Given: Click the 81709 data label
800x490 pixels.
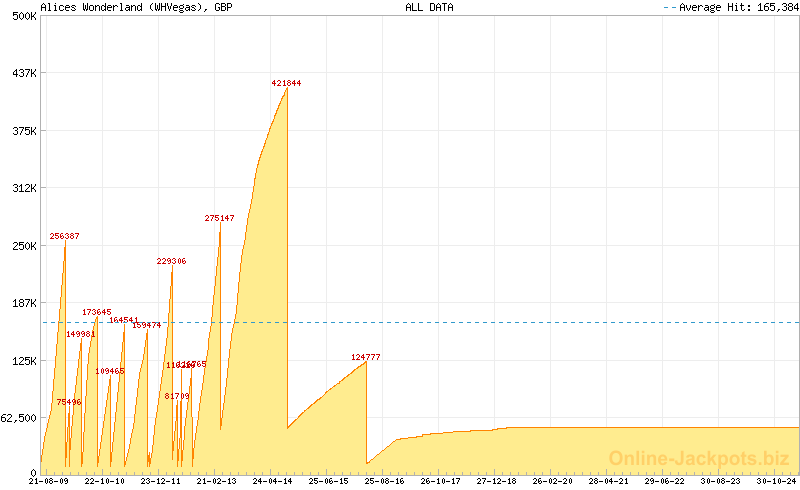Looking at the screenshot, I should pos(177,396).
